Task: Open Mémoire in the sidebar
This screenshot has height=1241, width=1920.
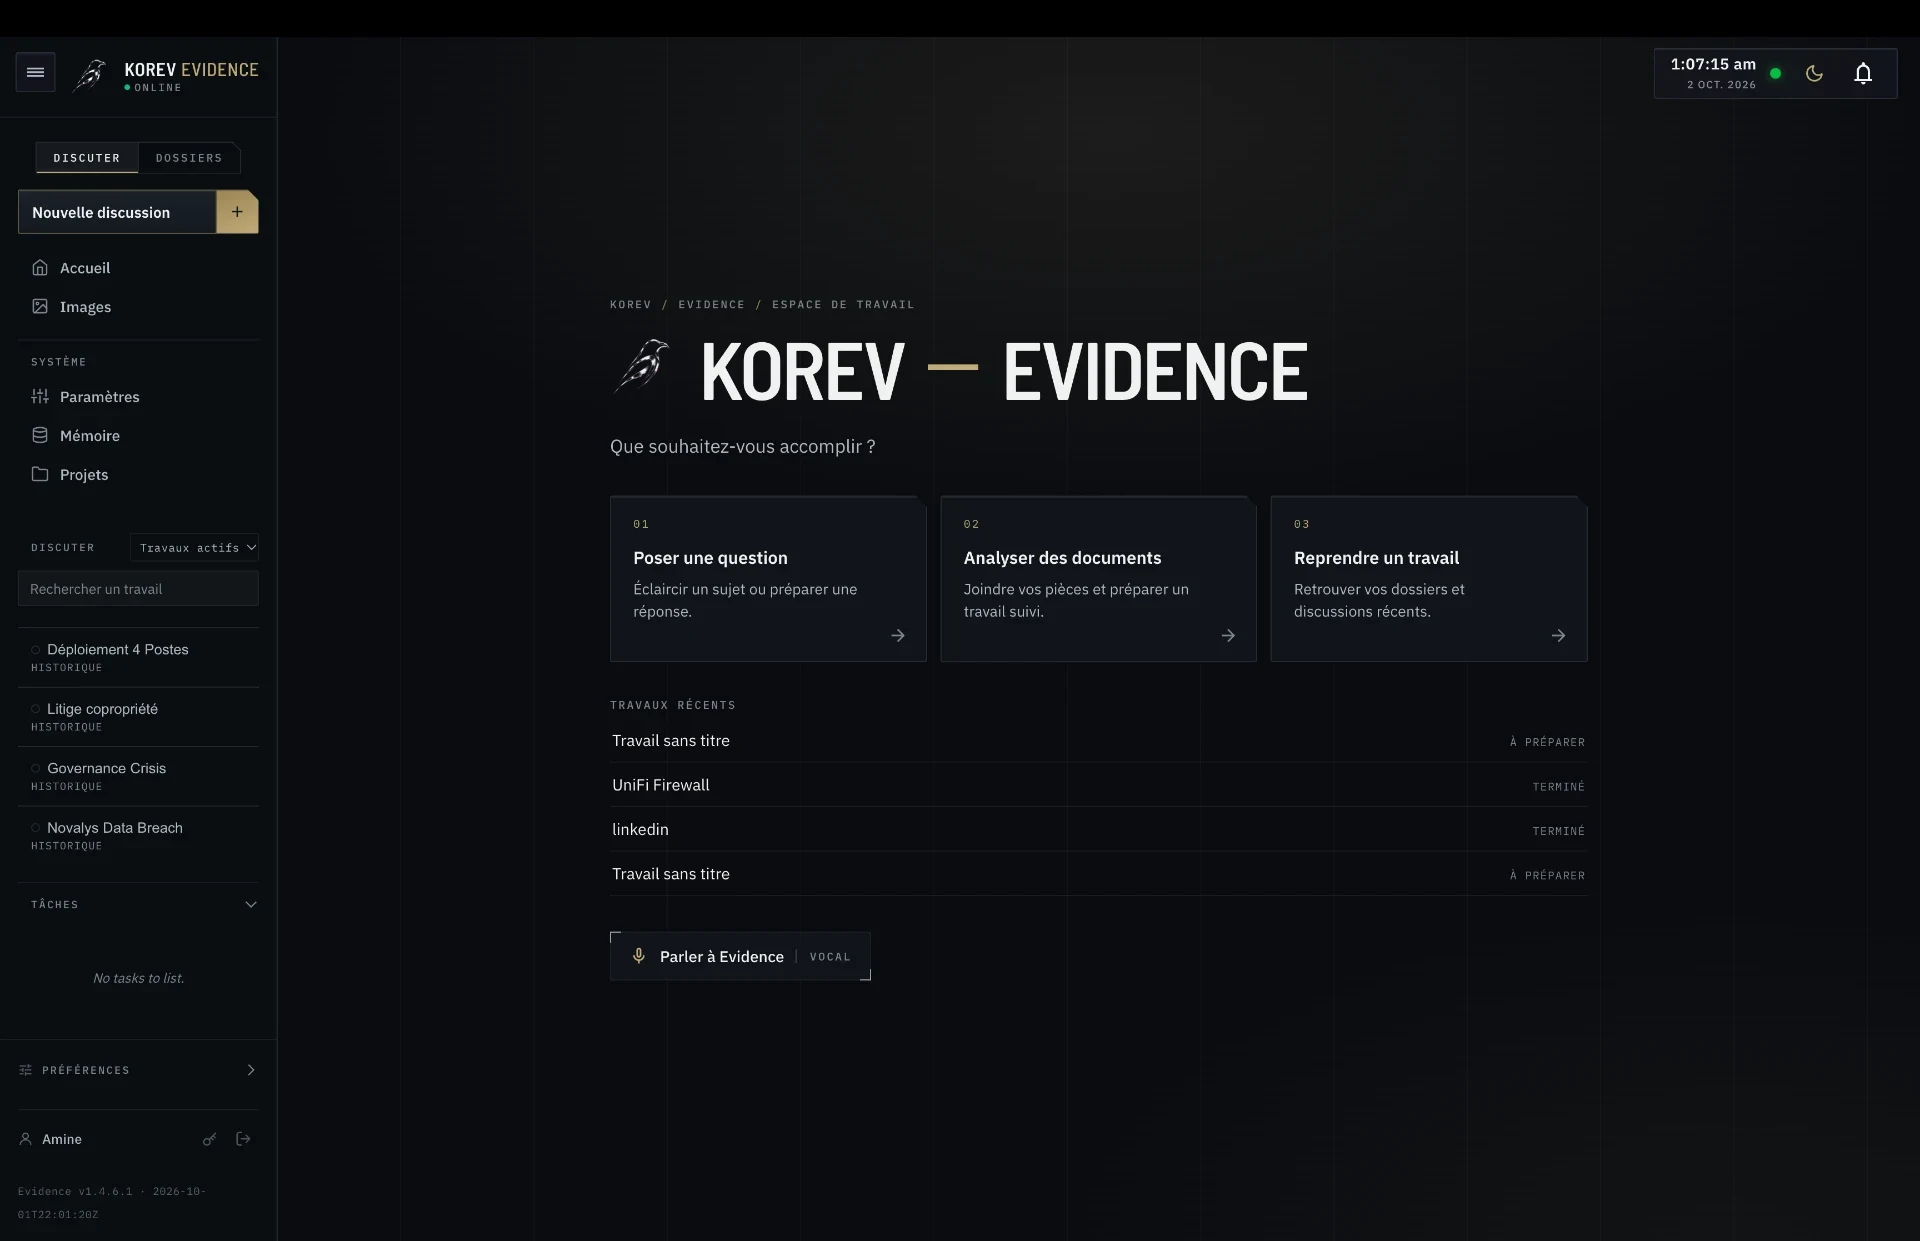Action: point(138,436)
